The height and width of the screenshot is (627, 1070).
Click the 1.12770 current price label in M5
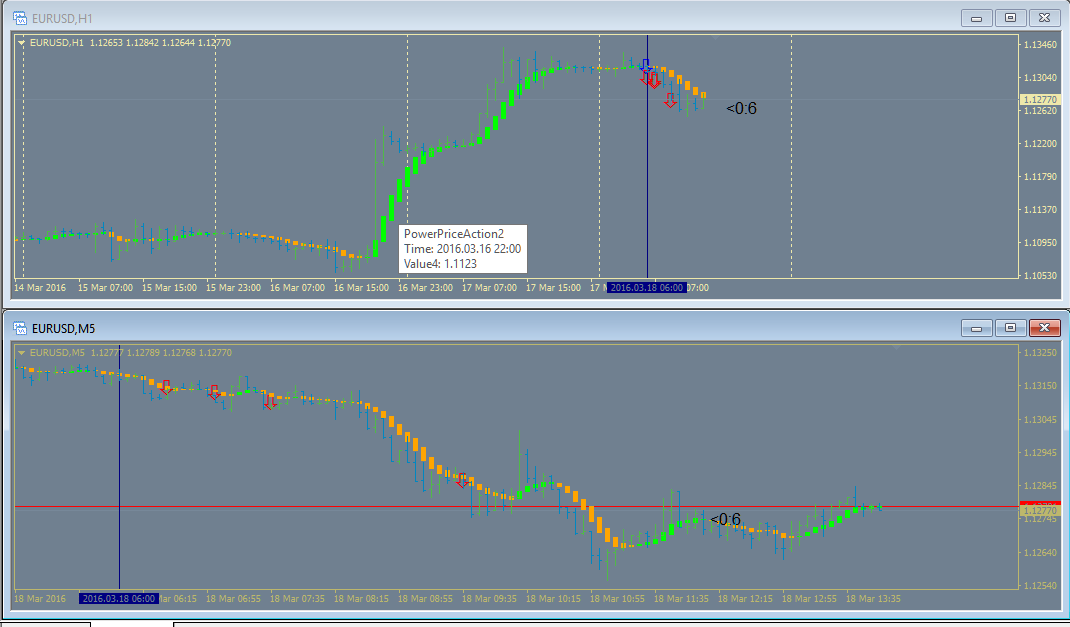point(1040,510)
